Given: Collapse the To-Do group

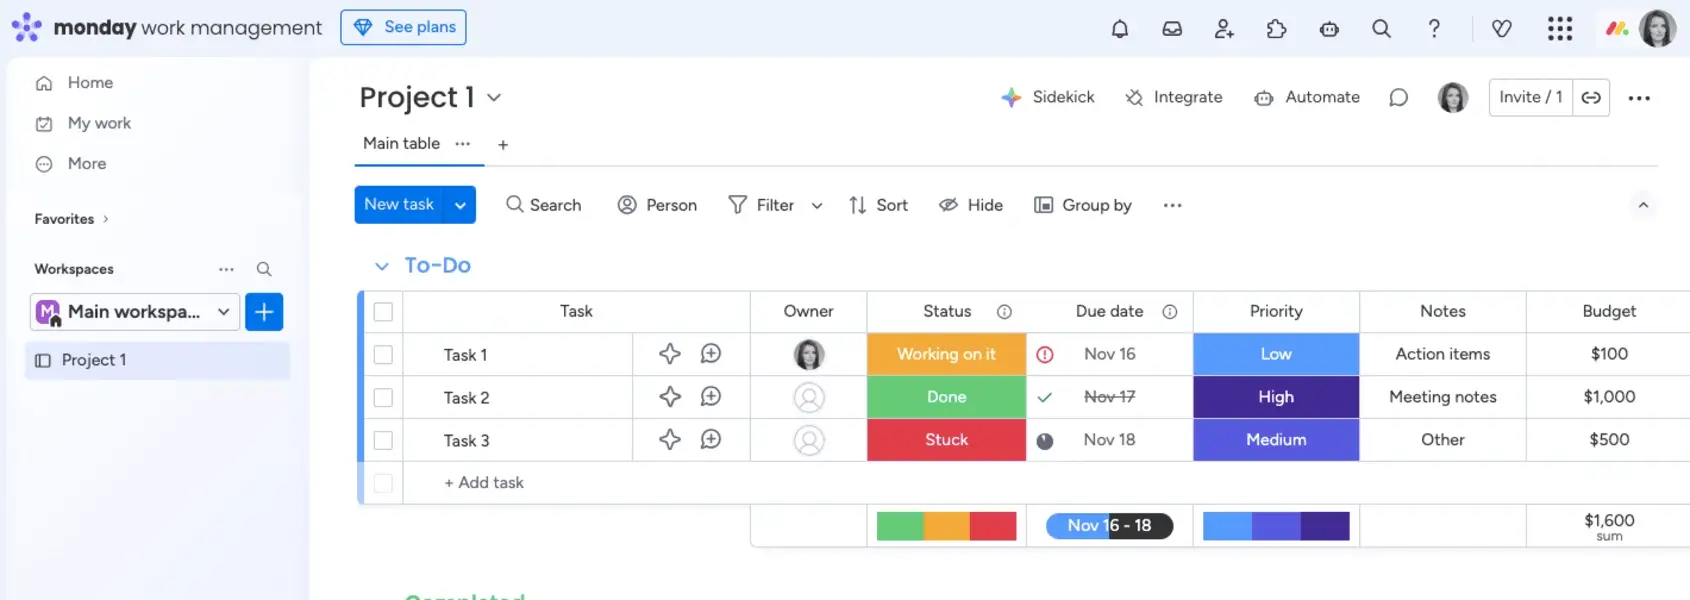Looking at the screenshot, I should [x=381, y=266].
